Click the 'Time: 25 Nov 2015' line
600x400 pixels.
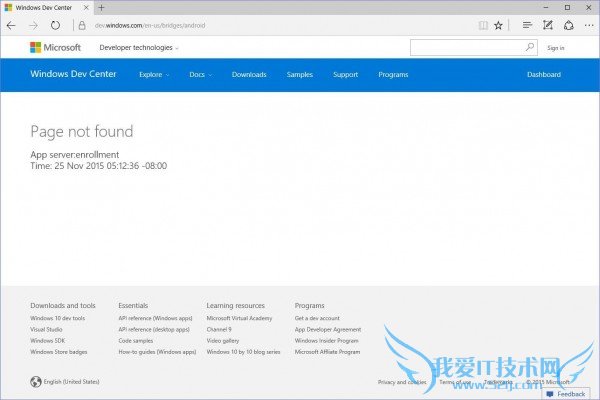pyautogui.click(x=98, y=166)
